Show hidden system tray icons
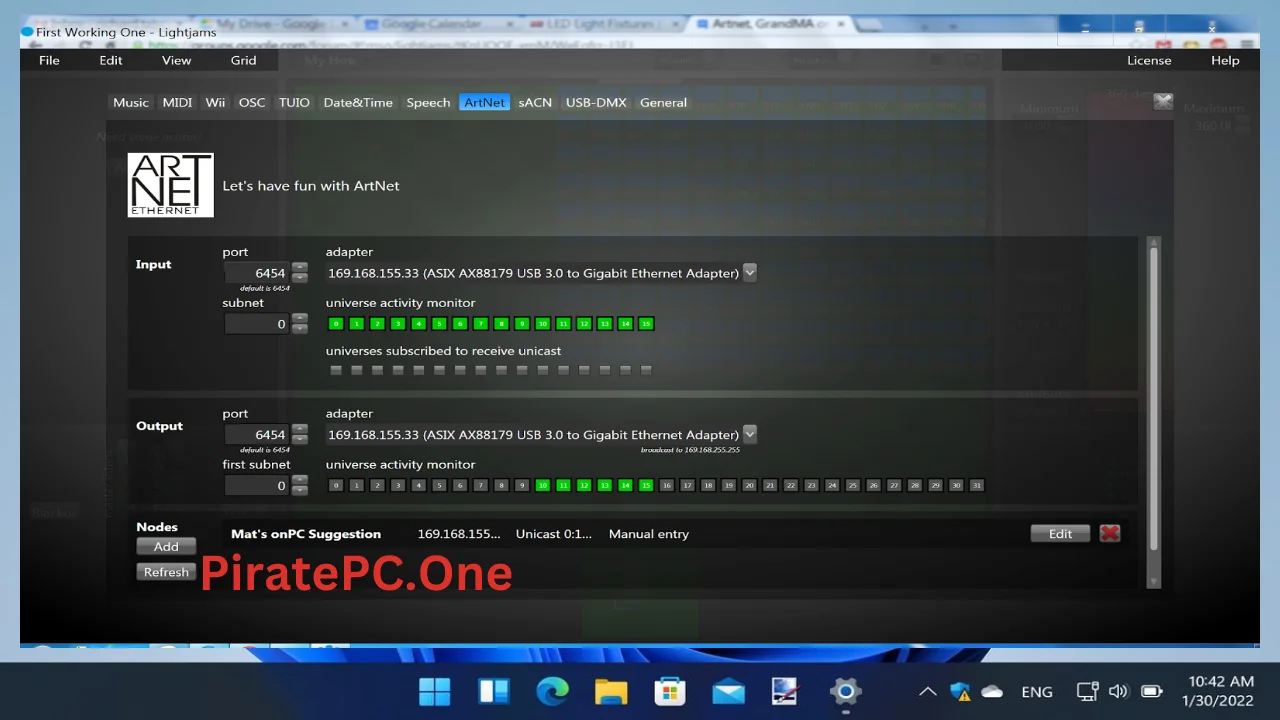Screen dimensions: 1280x720 pos(928,691)
